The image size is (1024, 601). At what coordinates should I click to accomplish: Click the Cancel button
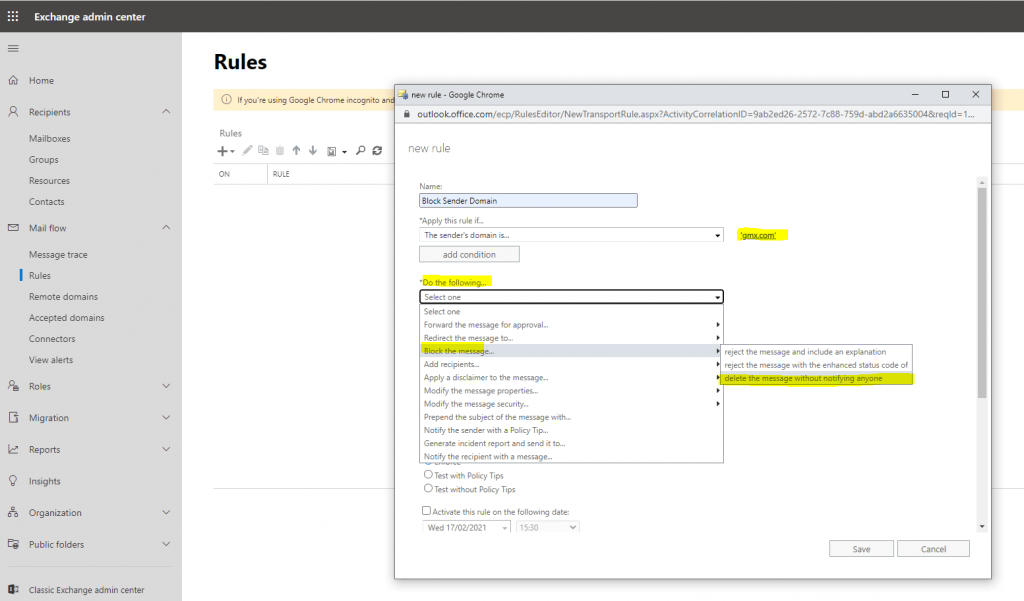[933, 549]
